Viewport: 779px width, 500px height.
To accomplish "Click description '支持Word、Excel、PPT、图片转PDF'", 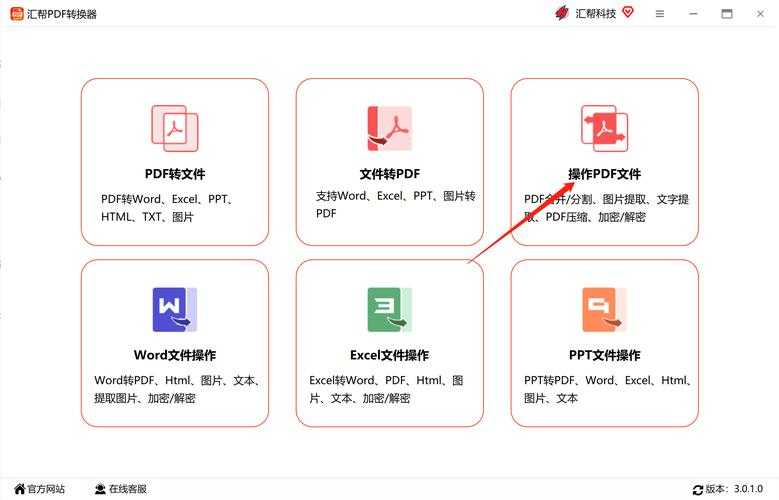I will point(395,205).
